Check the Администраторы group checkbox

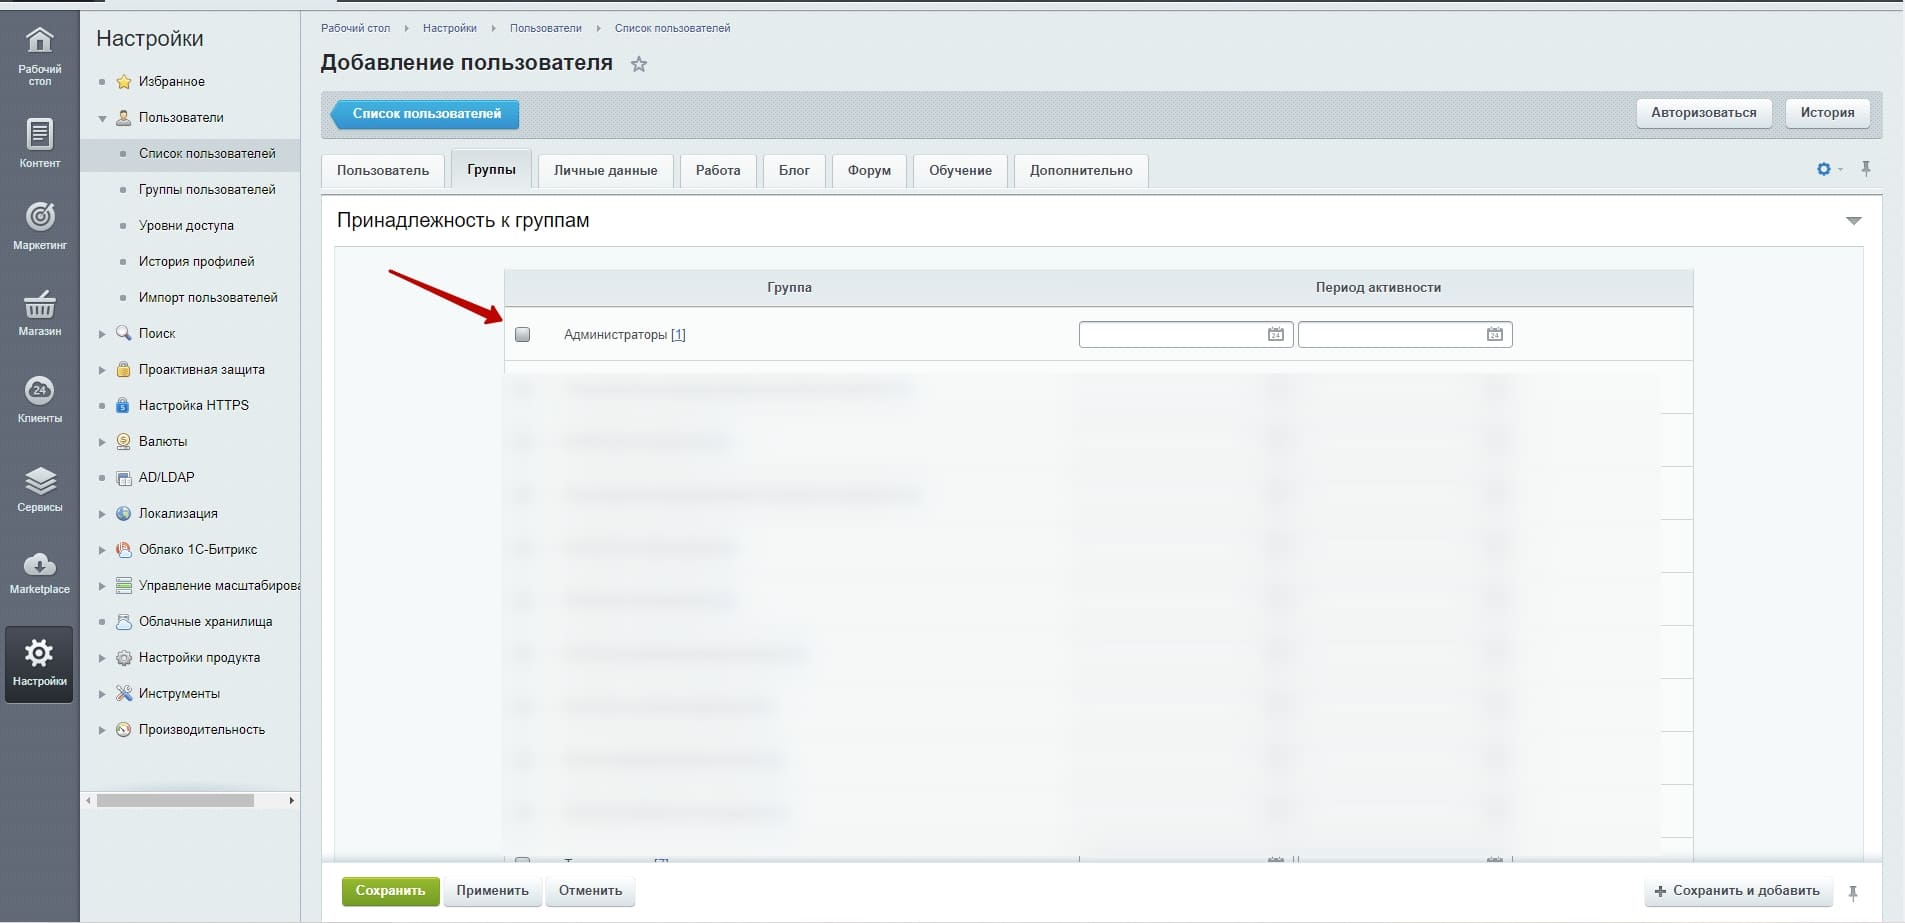pos(522,335)
